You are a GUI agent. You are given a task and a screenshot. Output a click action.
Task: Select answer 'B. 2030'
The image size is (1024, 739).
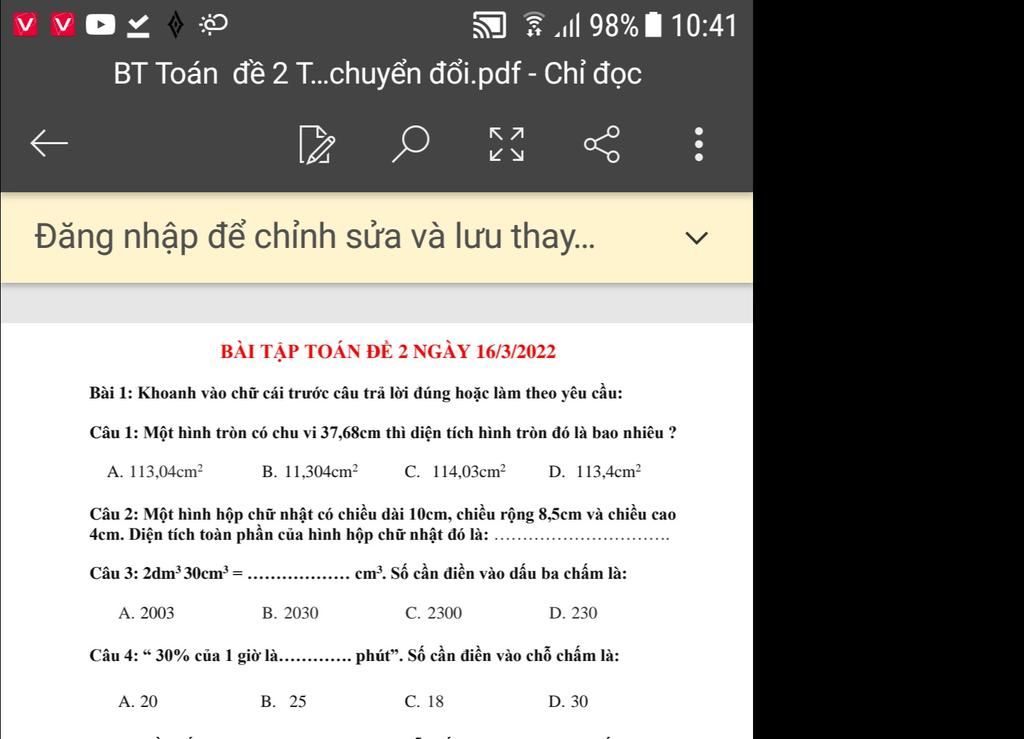pos(290,613)
